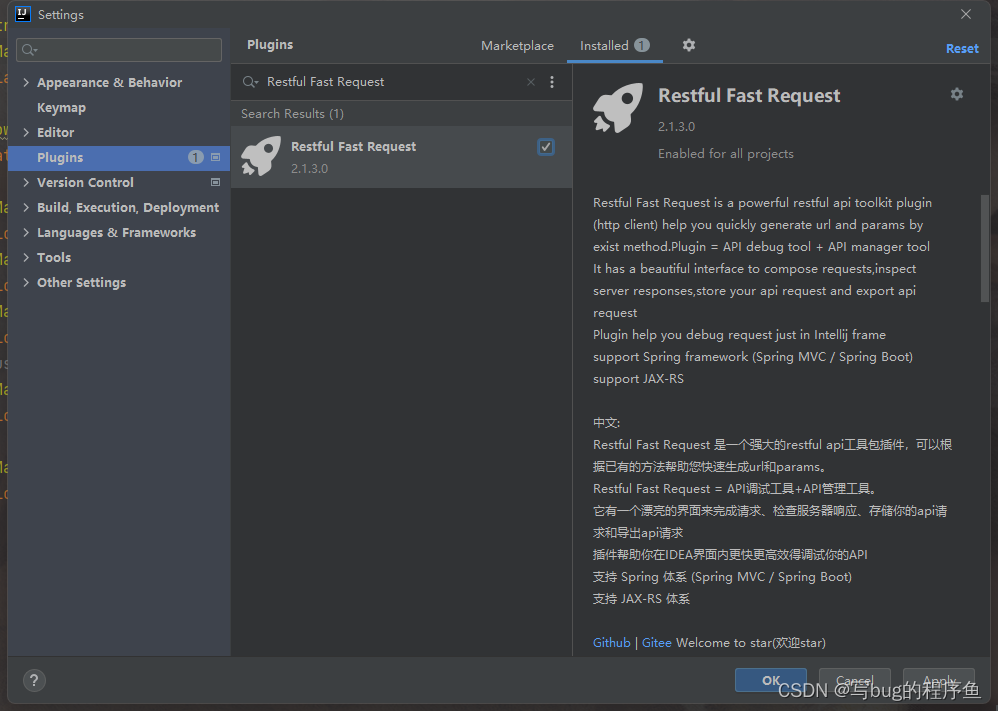Viewport: 998px width, 711px height.
Task: Click the update badge on the Plugins row
Action: coord(195,157)
